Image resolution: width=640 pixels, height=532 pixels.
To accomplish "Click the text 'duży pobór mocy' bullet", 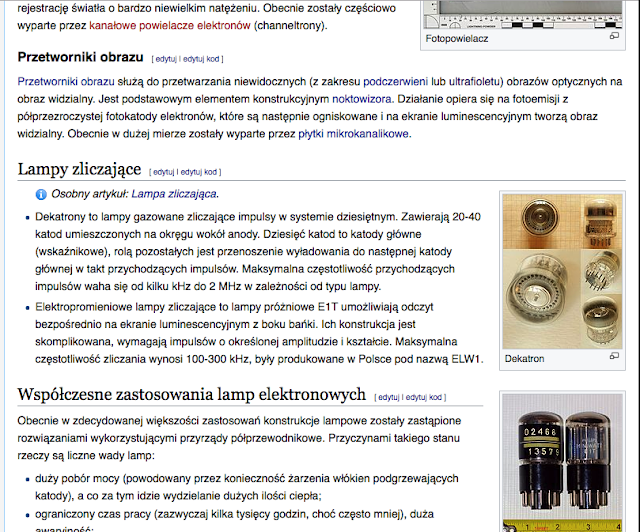I will pyautogui.click(x=78, y=479).
